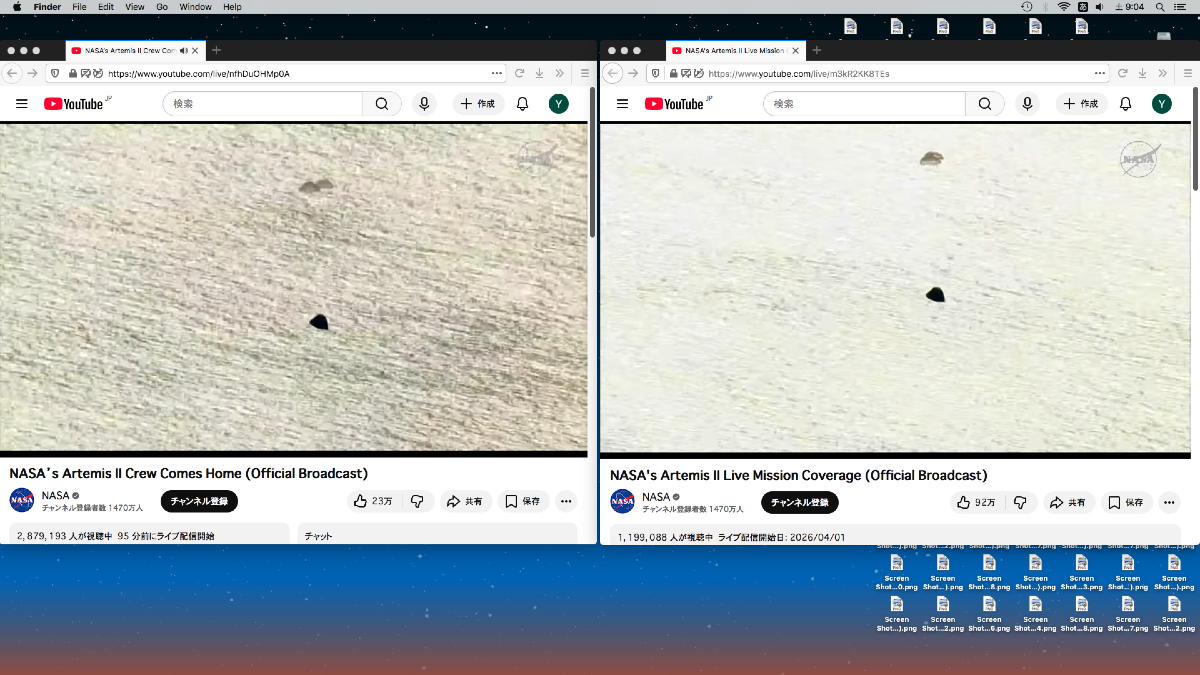Viewport: 1200px width, 675px height.
Task: Focus YouTube 検索 field in left window
Action: (263, 104)
